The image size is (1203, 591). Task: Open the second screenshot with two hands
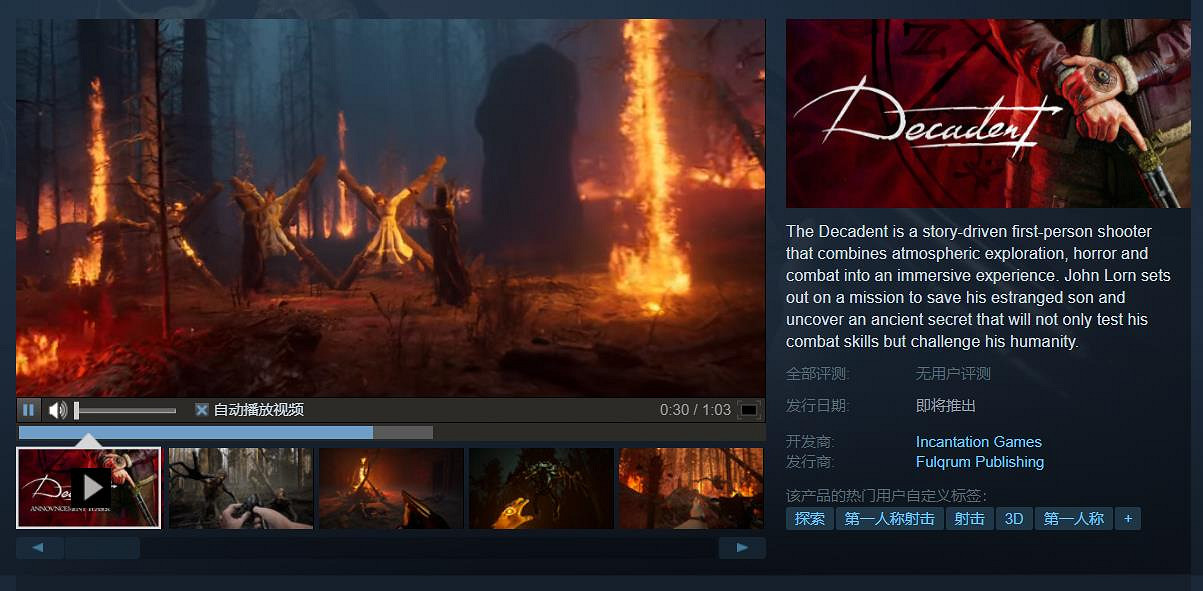pyautogui.click(x=241, y=488)
